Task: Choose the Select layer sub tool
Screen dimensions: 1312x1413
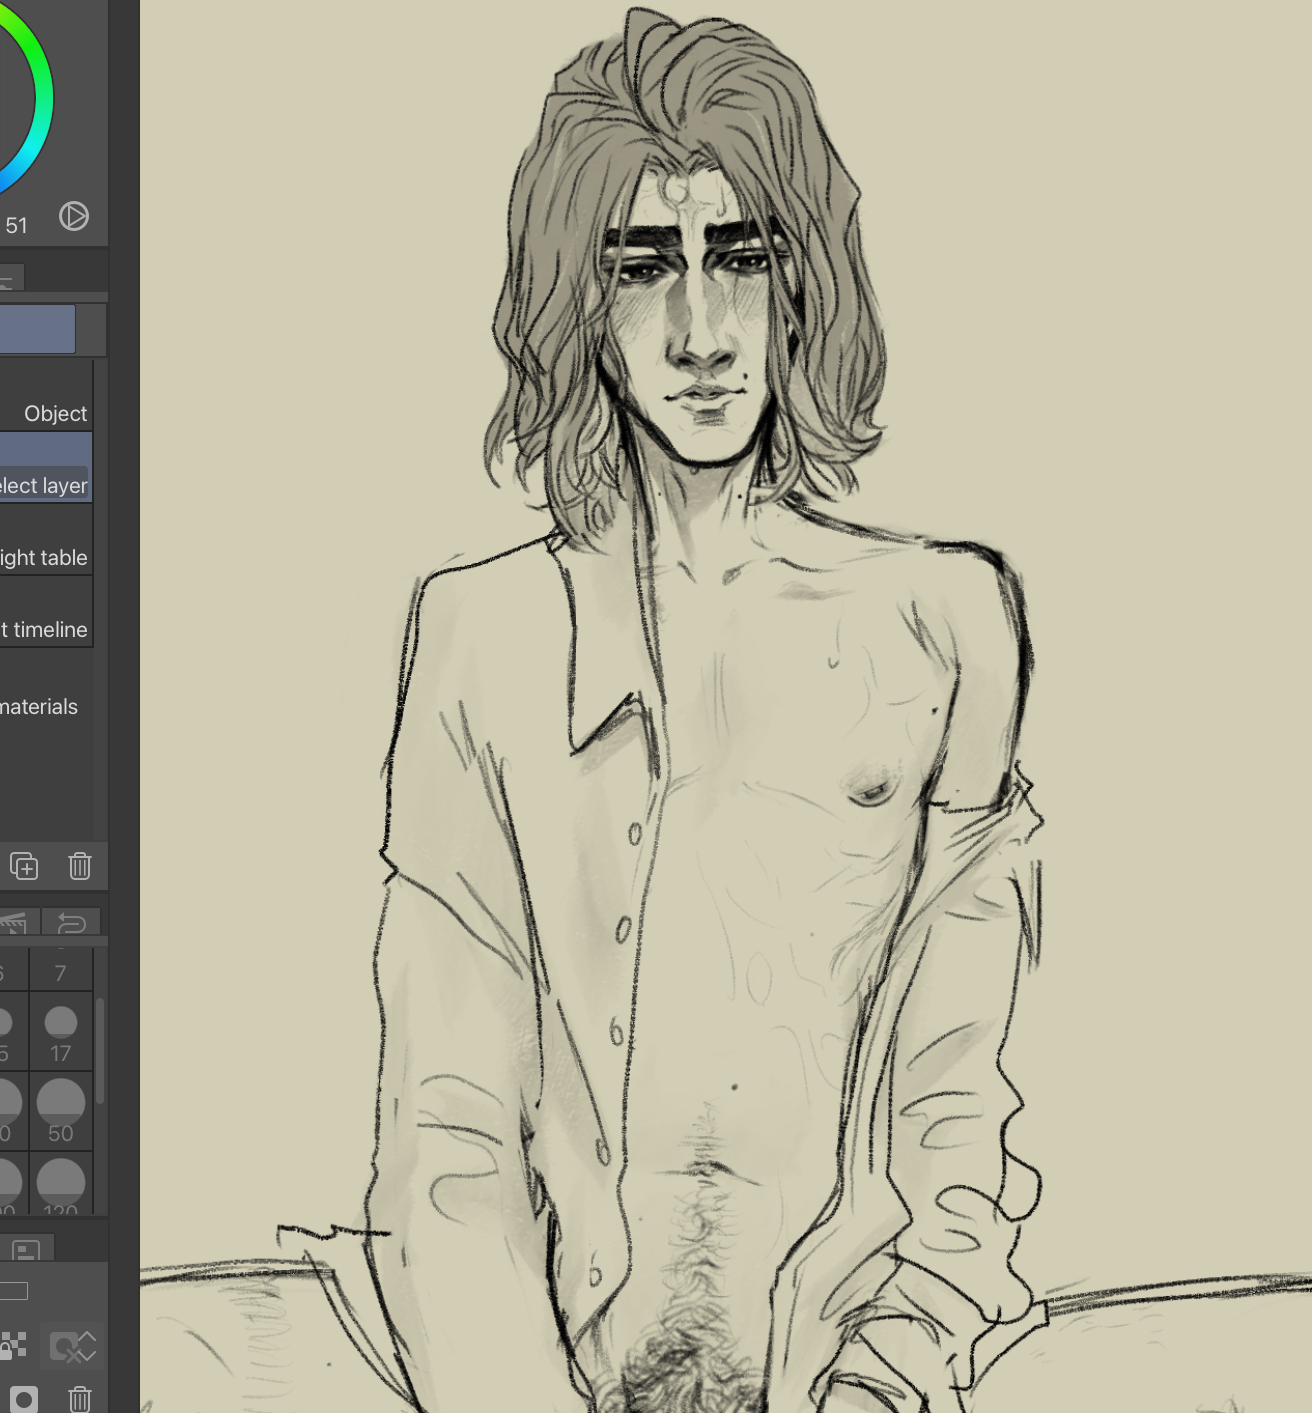Action: [x=46, y=467]
